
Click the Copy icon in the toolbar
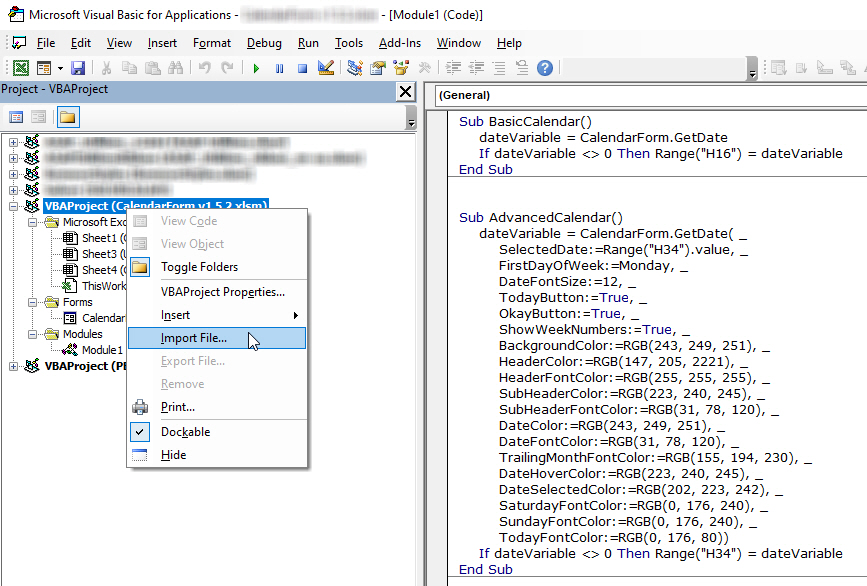[x=129, y=68]
